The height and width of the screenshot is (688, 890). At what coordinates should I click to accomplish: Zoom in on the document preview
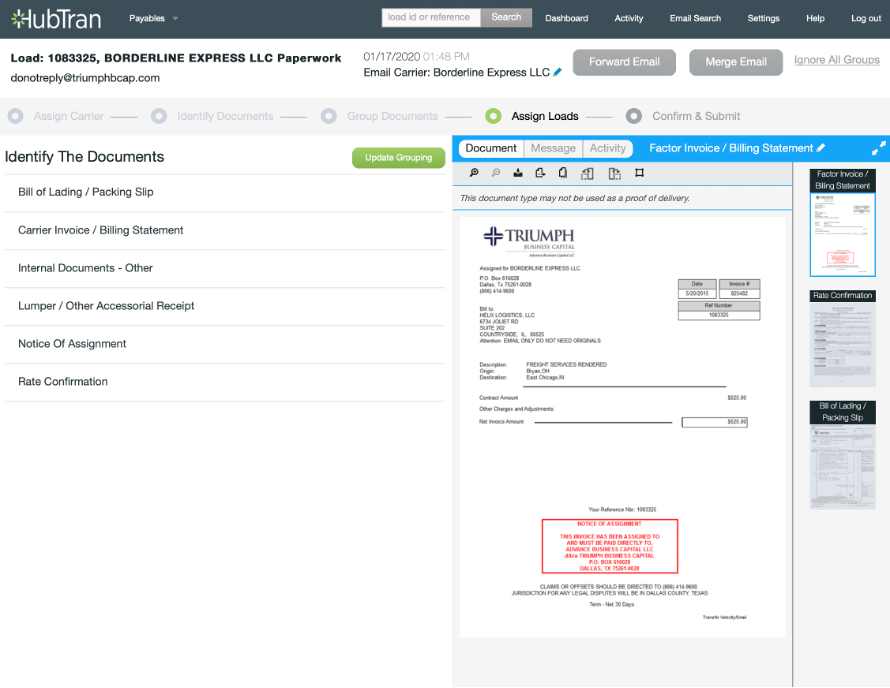pyautogui.click(x=473, y=173)
